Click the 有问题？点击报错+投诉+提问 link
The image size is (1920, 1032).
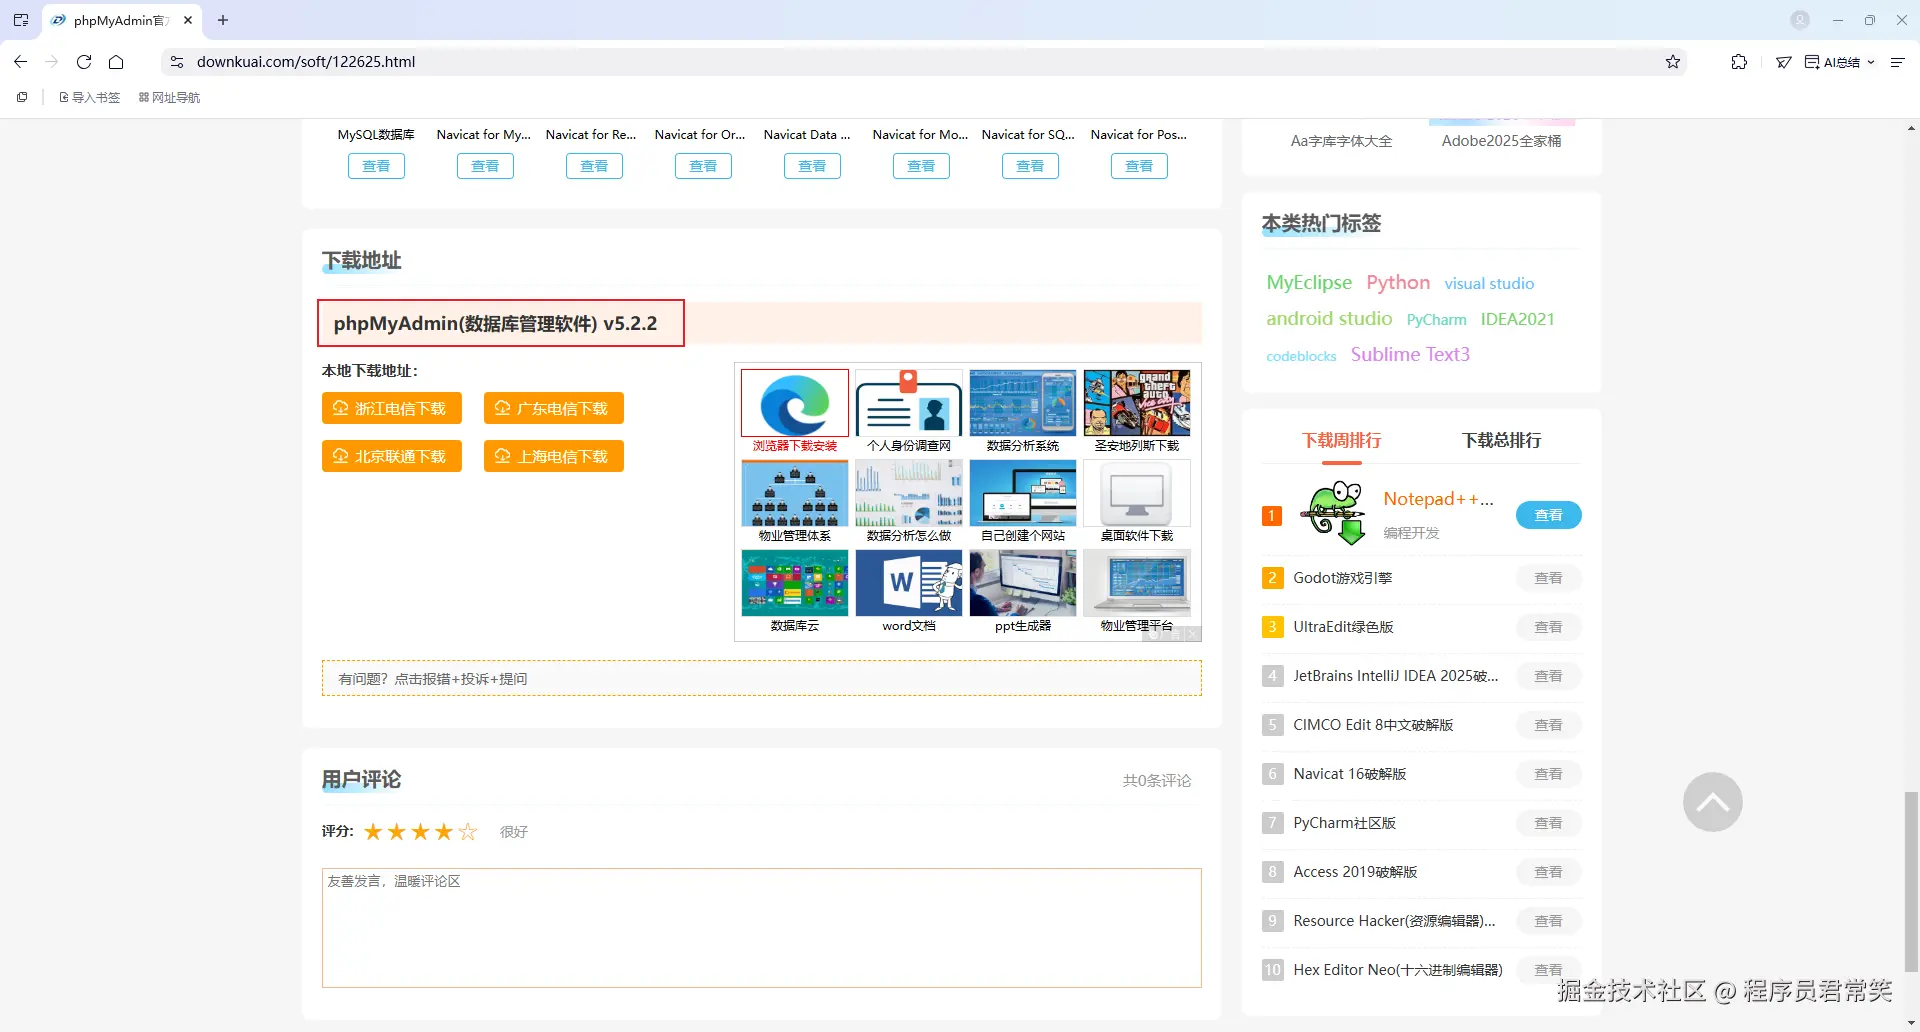click(x=433, y=679)
